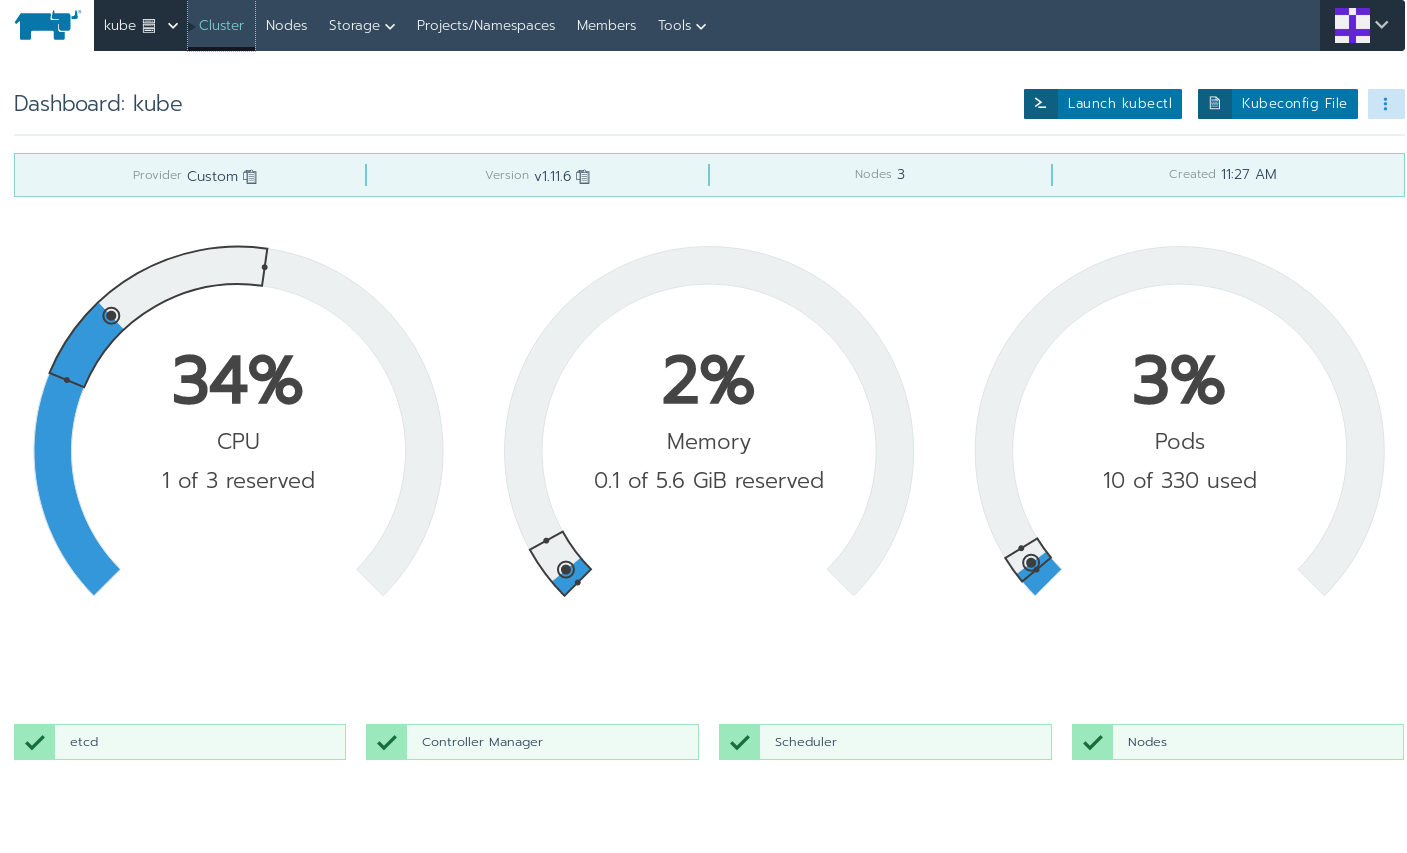Expand the Tools menu

click(682, 25)
